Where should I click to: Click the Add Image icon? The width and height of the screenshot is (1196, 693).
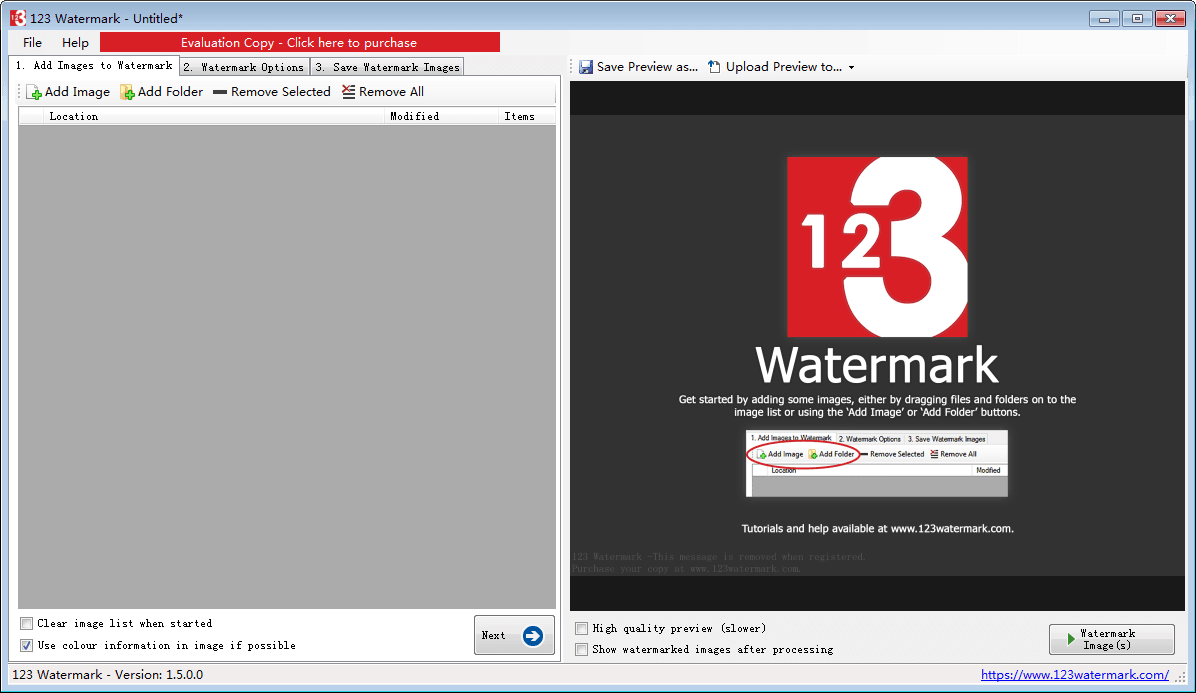coord(34,92)
